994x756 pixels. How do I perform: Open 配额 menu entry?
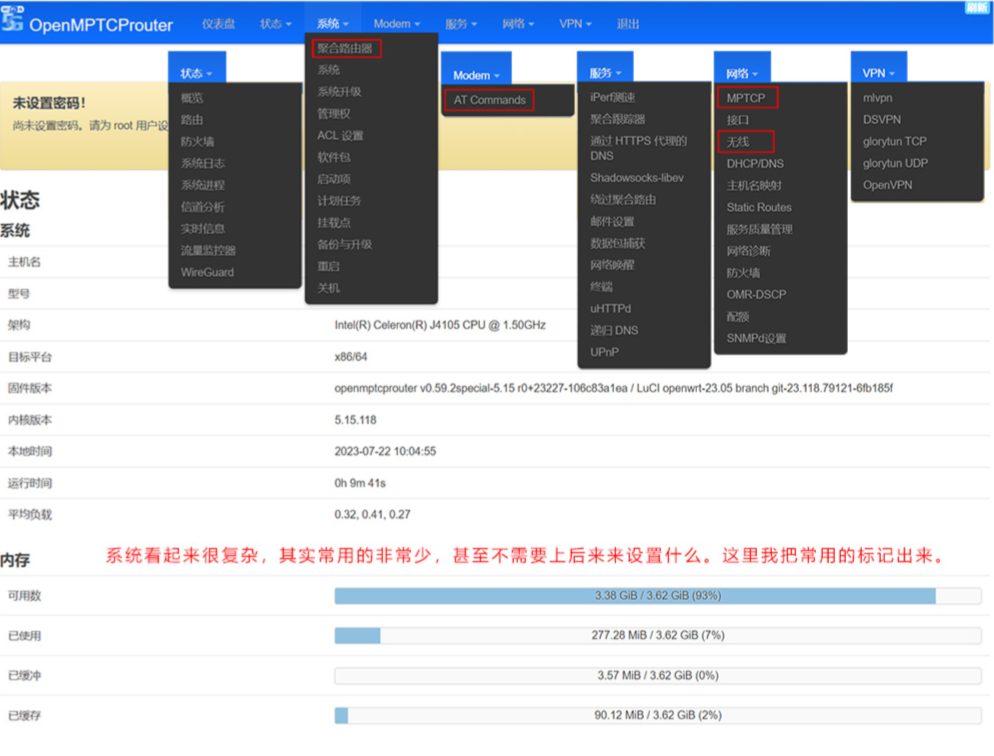pos(738,317)
